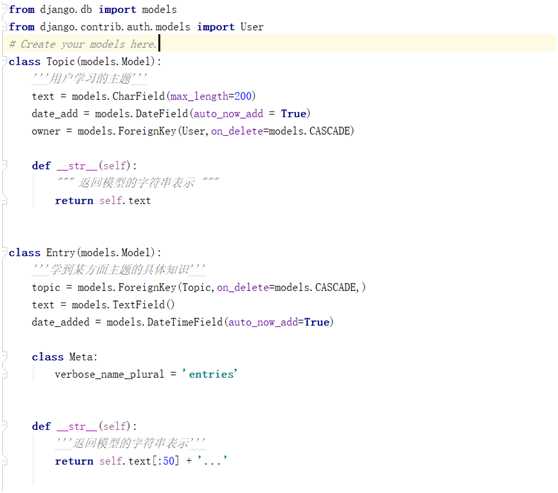
Task: Click 'DateTimeField' in the date_added line
Action: [x=185, y=322]
